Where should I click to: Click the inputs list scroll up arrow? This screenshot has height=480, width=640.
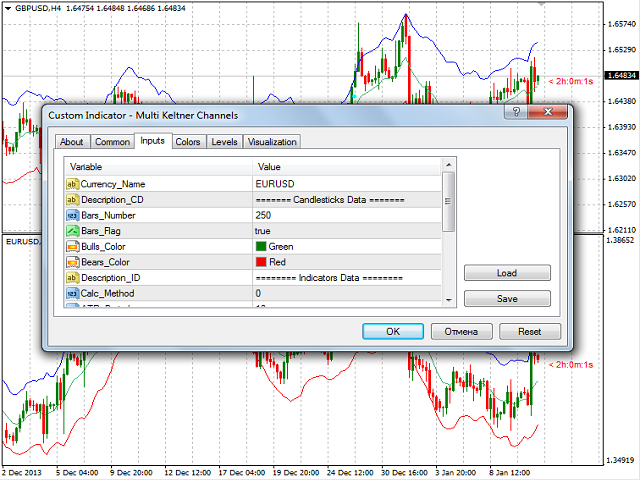tap(449, 165)
